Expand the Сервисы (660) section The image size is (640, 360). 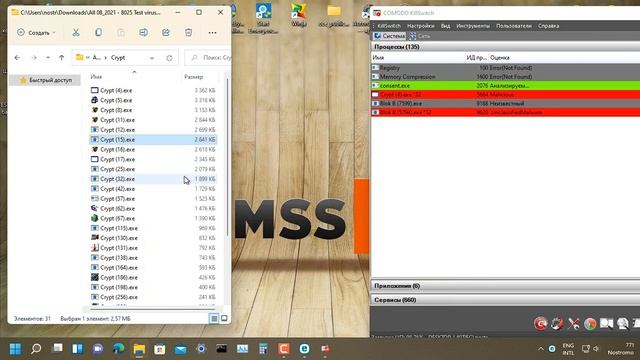pyautogui.click(x=505, y=300)
